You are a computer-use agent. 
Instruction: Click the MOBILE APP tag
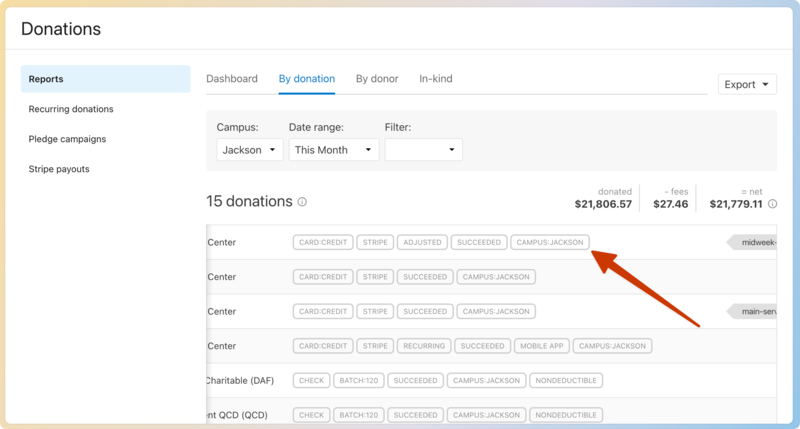click(x=540, y=346)
